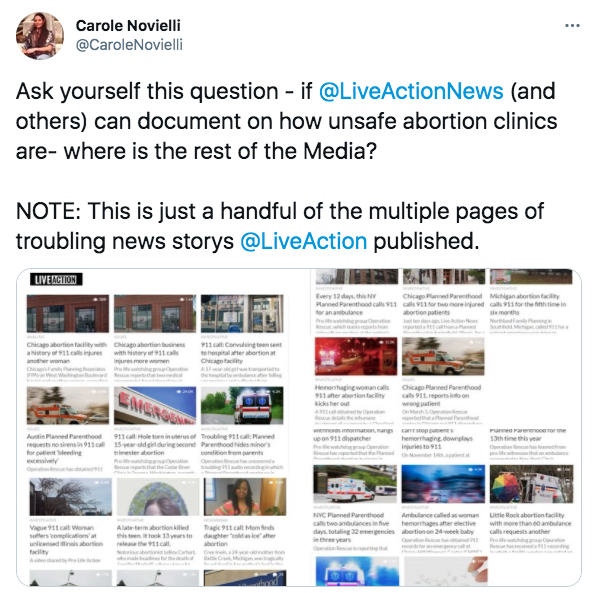The image size is (597, 593).
Task: Click the rainbow umbrella ambulance thumbnail
Action: pos(531,484)
